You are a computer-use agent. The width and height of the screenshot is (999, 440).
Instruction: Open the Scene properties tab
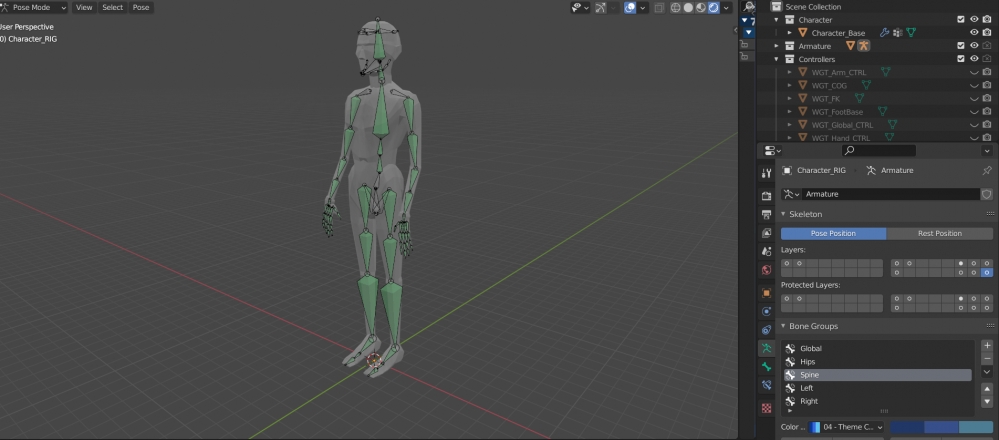point(766,252)
